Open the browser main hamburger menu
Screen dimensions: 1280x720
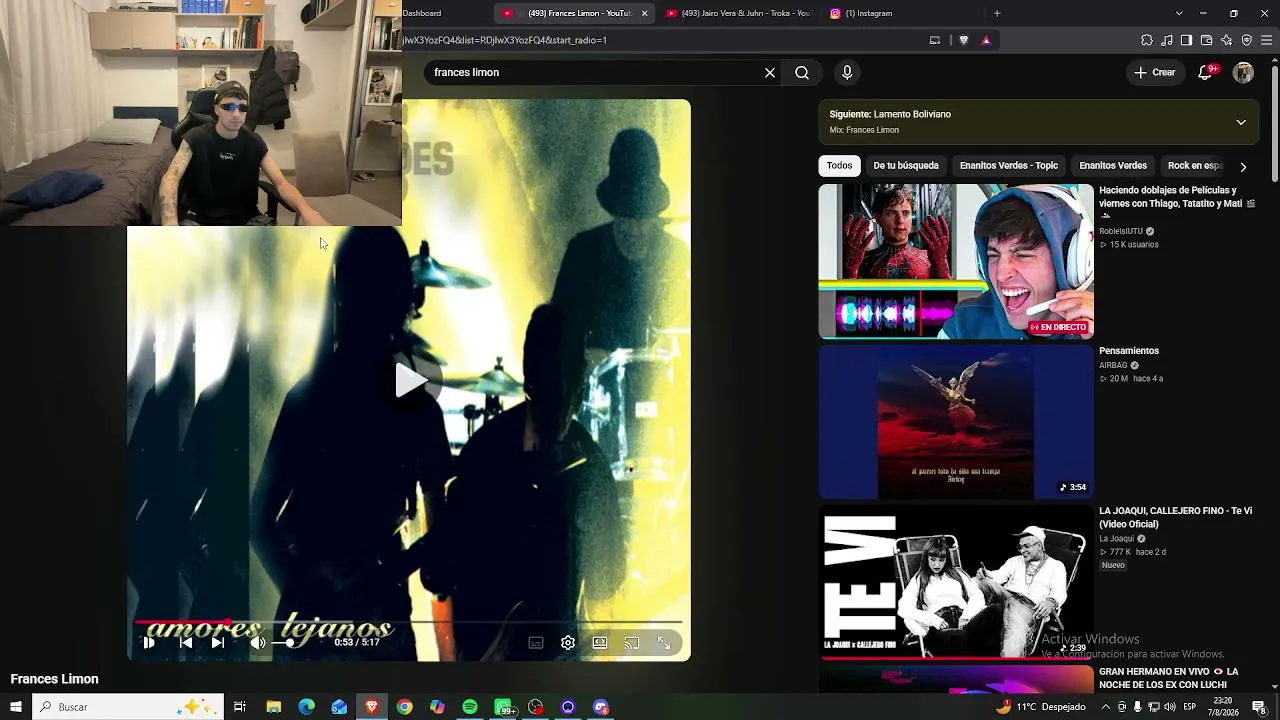[1267, 40]
